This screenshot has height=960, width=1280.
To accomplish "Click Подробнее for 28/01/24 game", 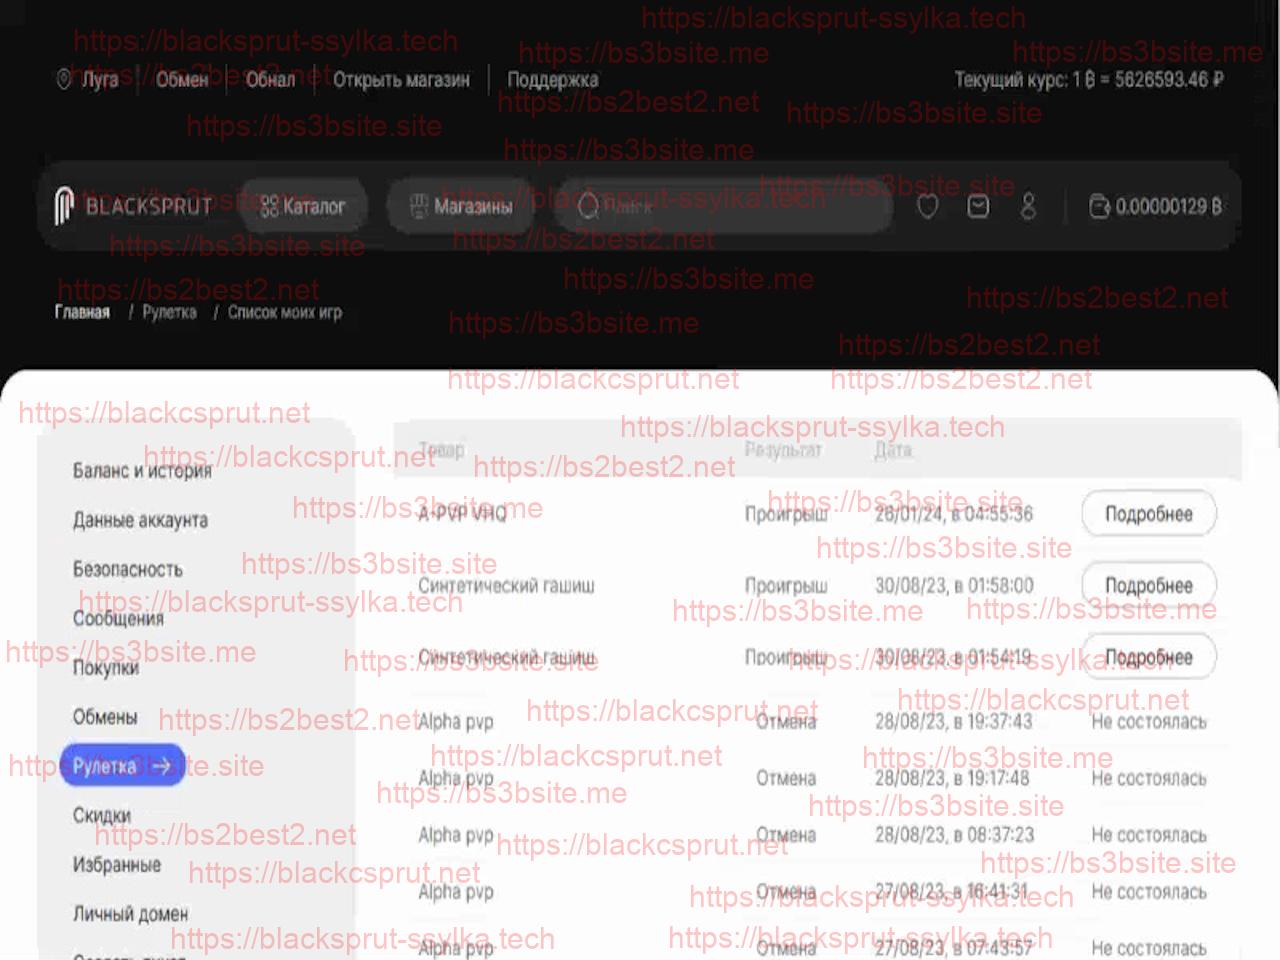I will click(1149, 514).
